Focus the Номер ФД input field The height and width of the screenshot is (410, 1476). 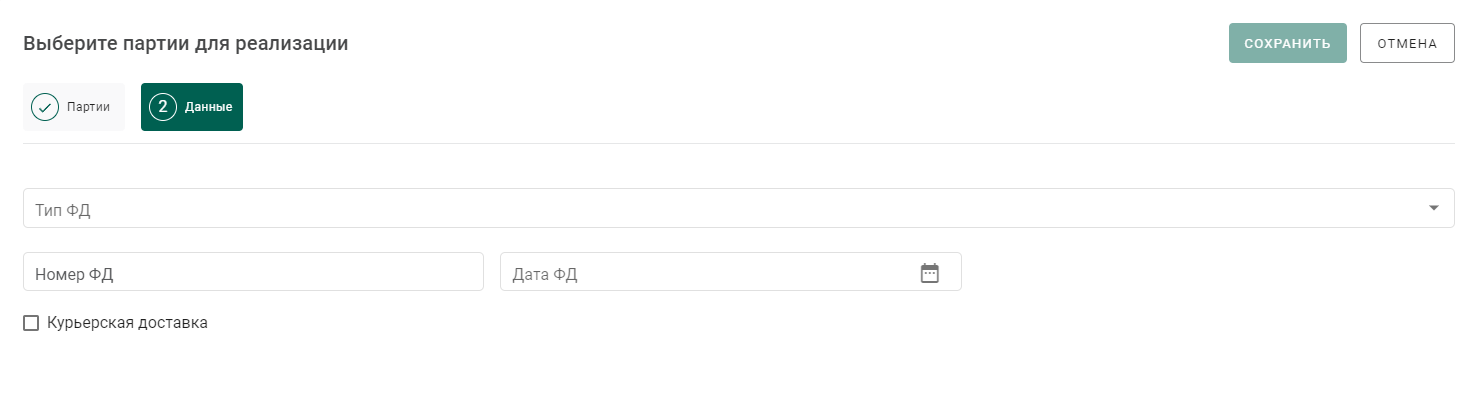[253, 272]
